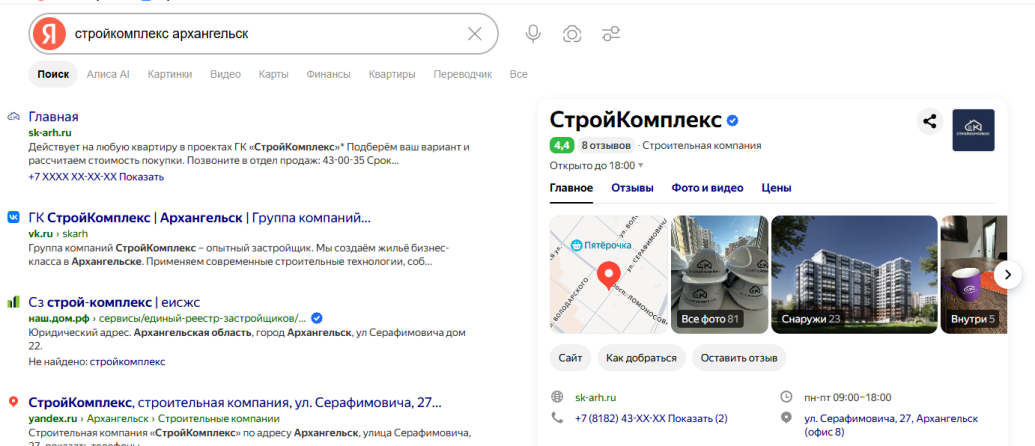Image resolution: width=1035 pixels, height=446 pixels.
Task: Click the 'стройкомплекс' not-found link
Action: [127, 362]
